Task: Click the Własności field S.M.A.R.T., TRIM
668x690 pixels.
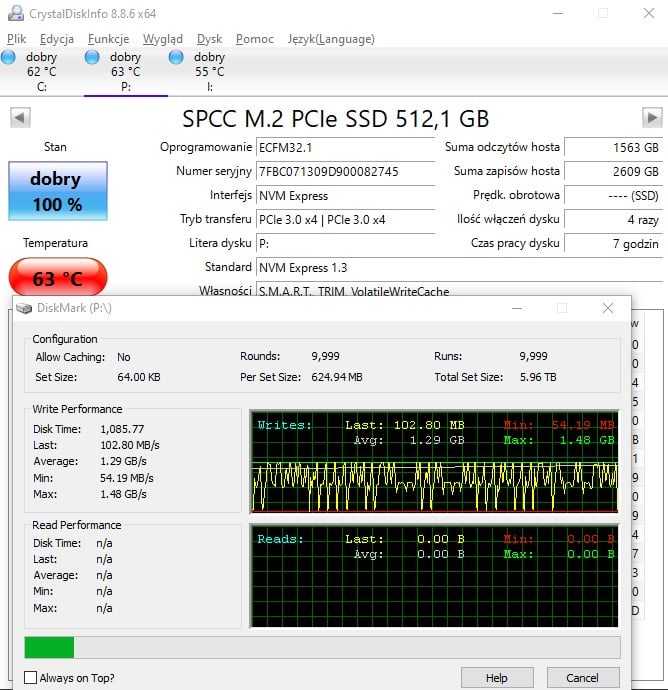Action: [x=459, y=289]
